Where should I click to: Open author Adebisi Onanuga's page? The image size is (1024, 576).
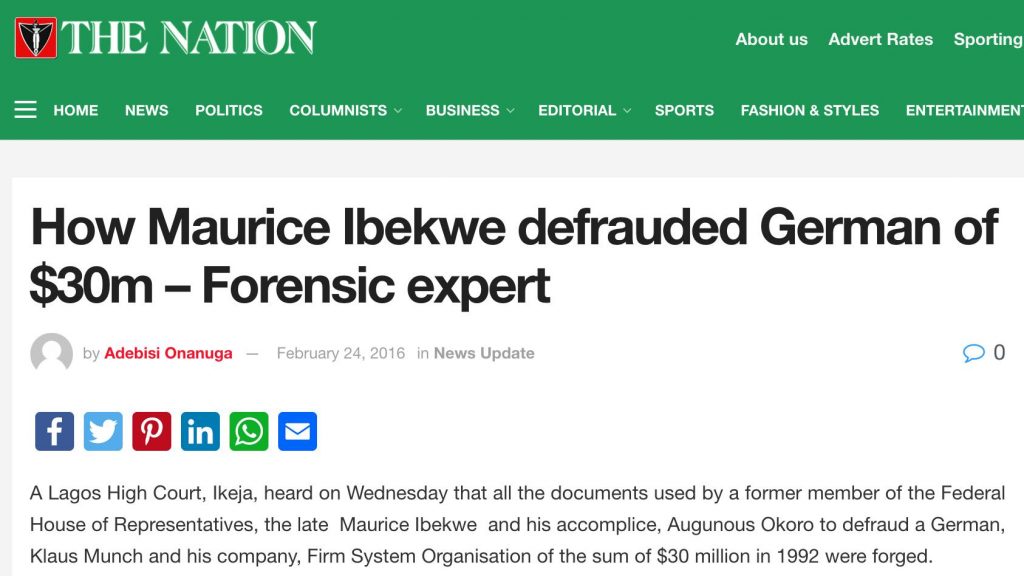pyautogui.click(x=168, y=353)
